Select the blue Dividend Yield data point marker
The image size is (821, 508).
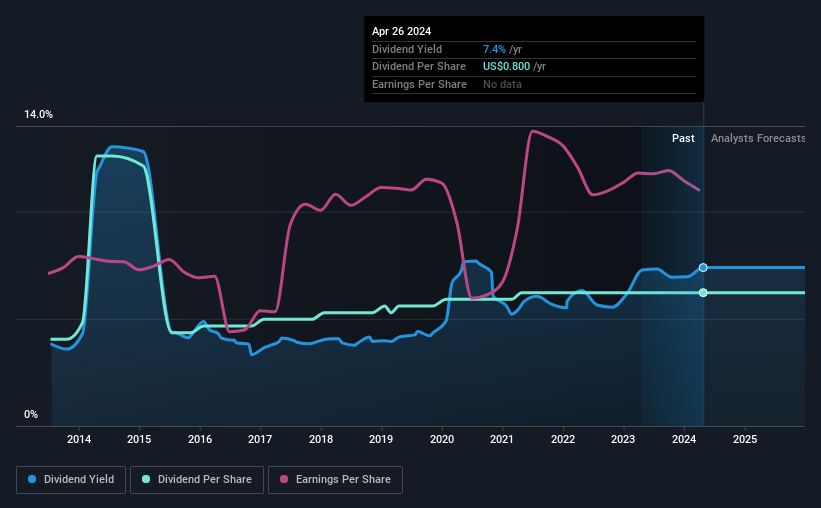click(x=703, y=268)
